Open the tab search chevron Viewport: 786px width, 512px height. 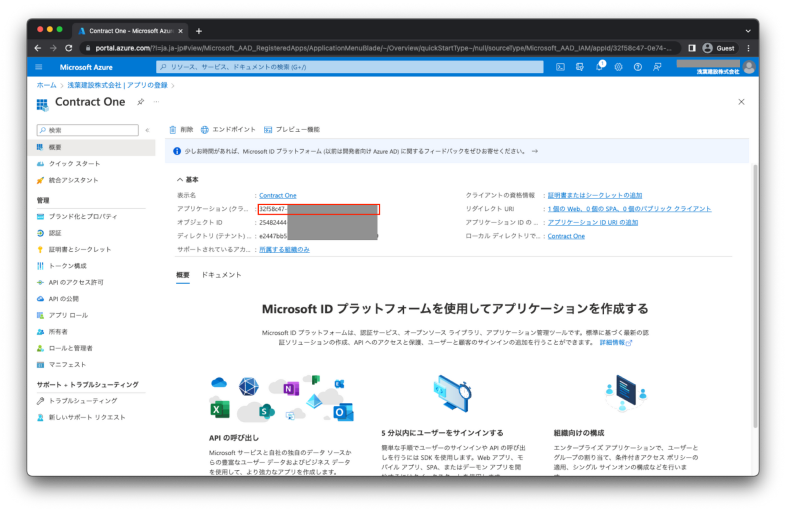748,31
